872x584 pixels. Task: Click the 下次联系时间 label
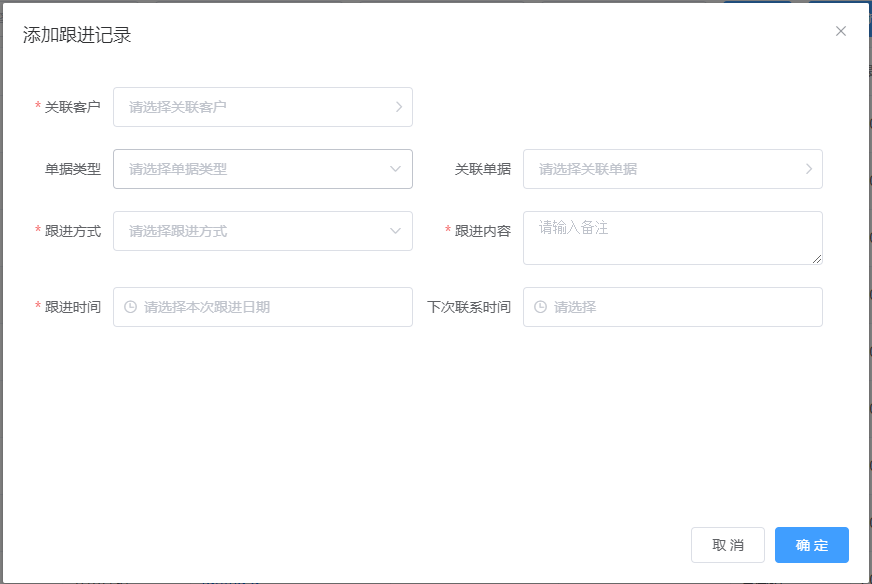469,307
